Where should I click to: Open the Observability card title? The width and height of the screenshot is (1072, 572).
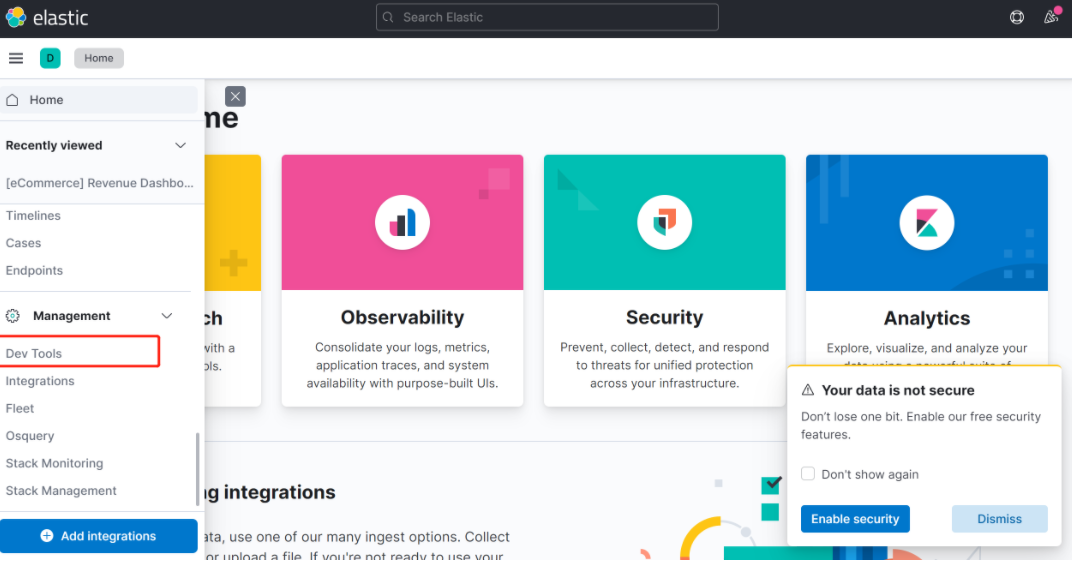(402, 317)
